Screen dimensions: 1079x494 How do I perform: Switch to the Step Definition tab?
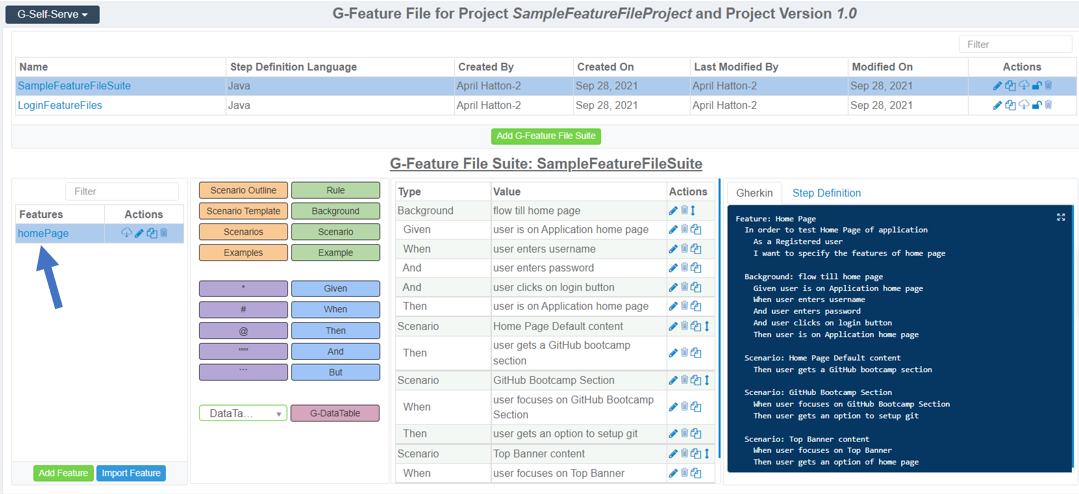click(x=826, y=193)
